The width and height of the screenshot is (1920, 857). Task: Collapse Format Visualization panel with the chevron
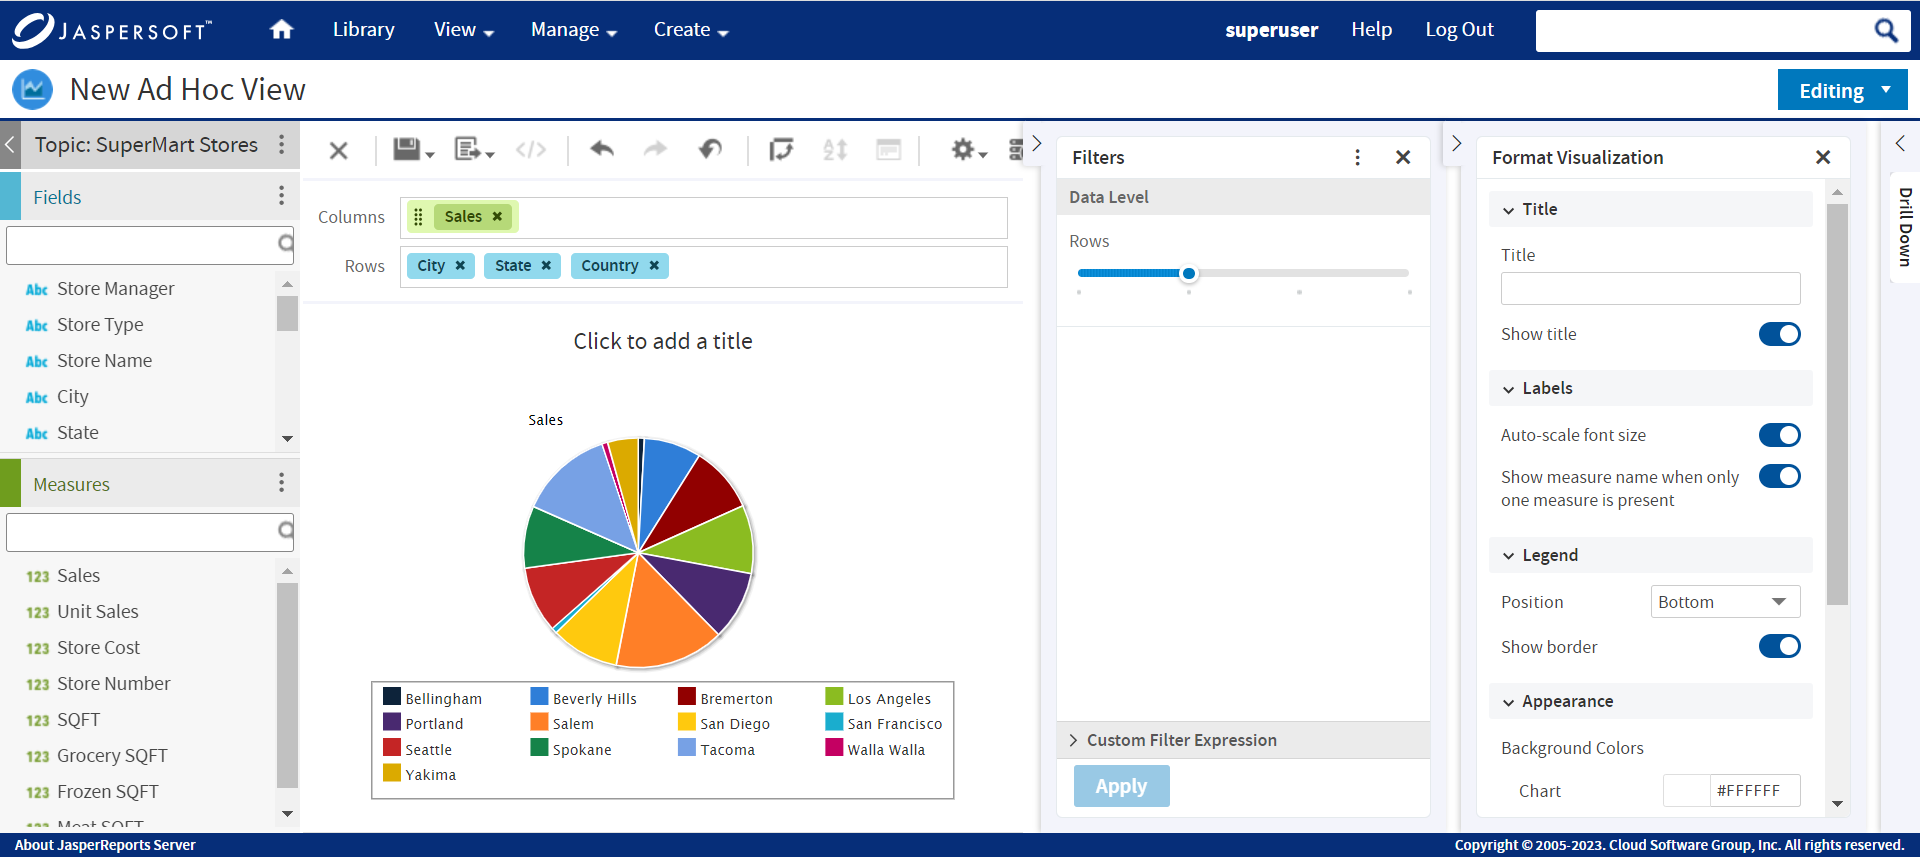[1457, 144]
